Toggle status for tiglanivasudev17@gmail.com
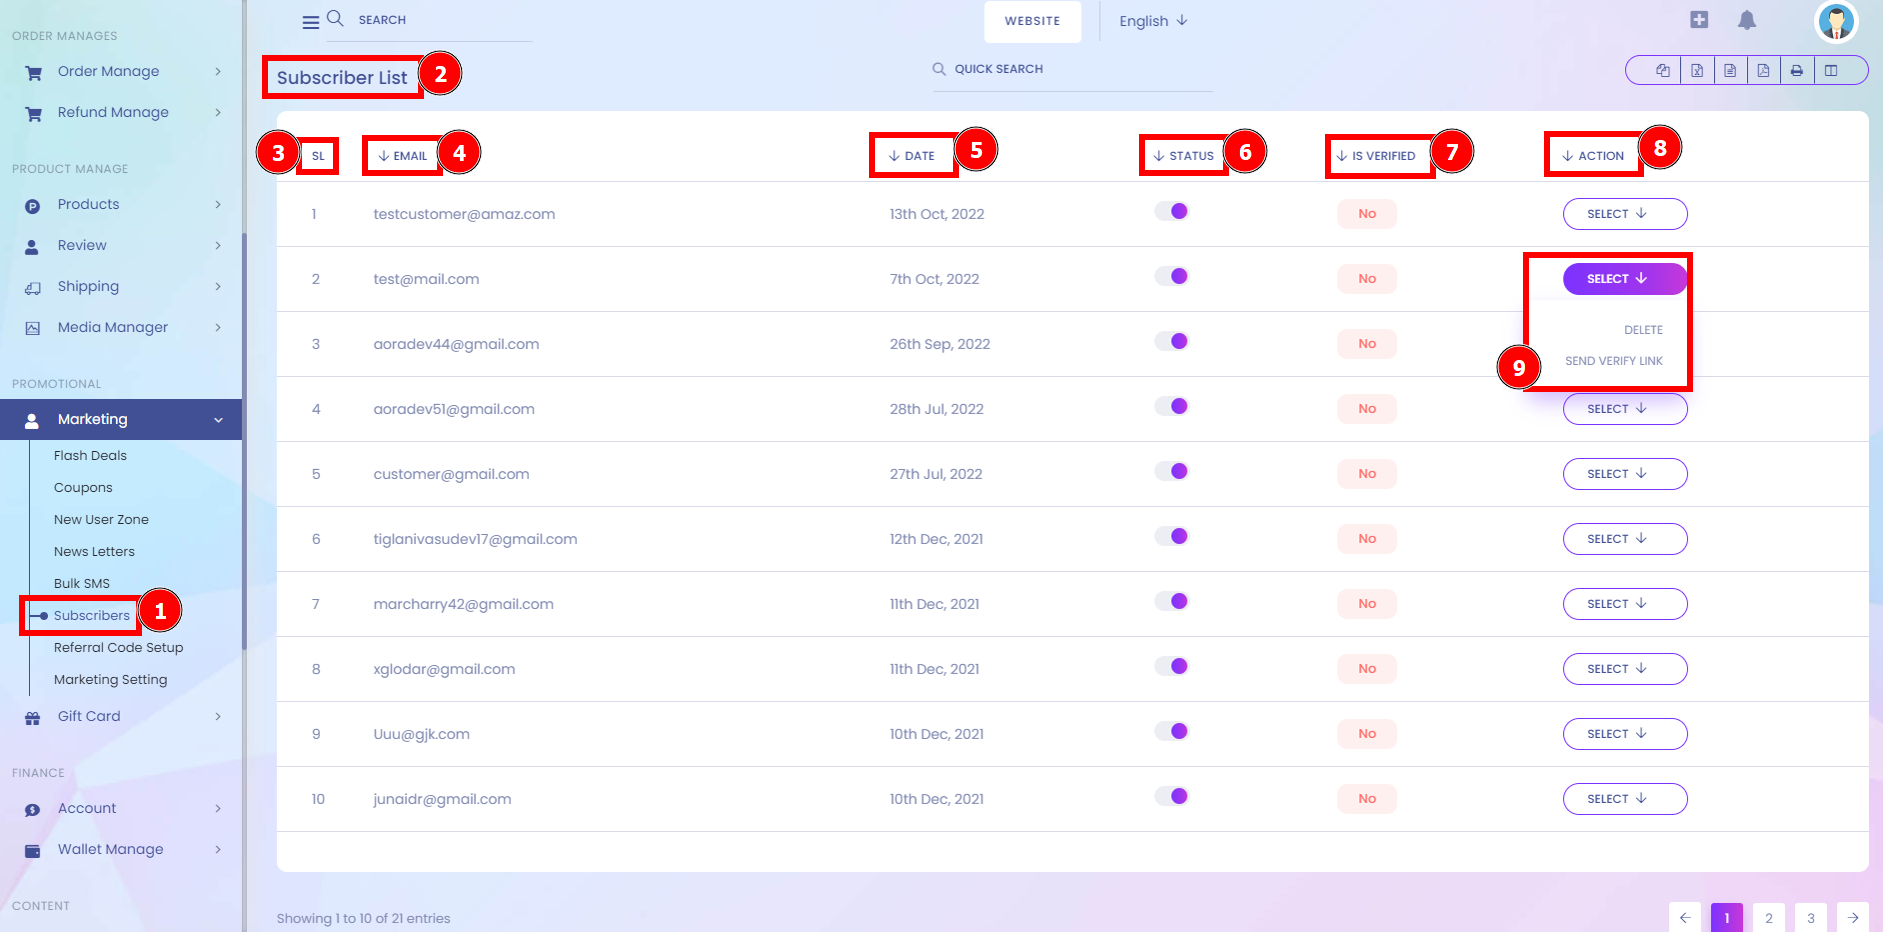 click(x=1171, y=536)
